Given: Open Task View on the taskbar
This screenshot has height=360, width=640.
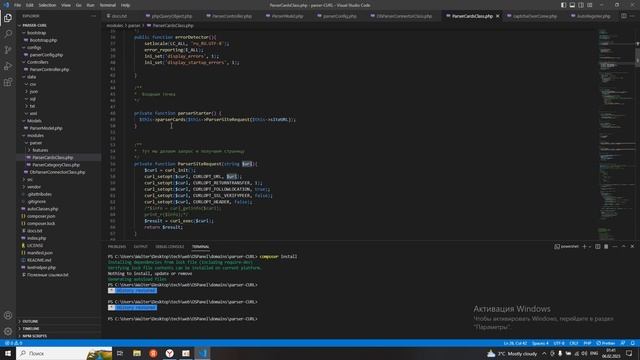Looking at the screenshot, I should 120,353.
